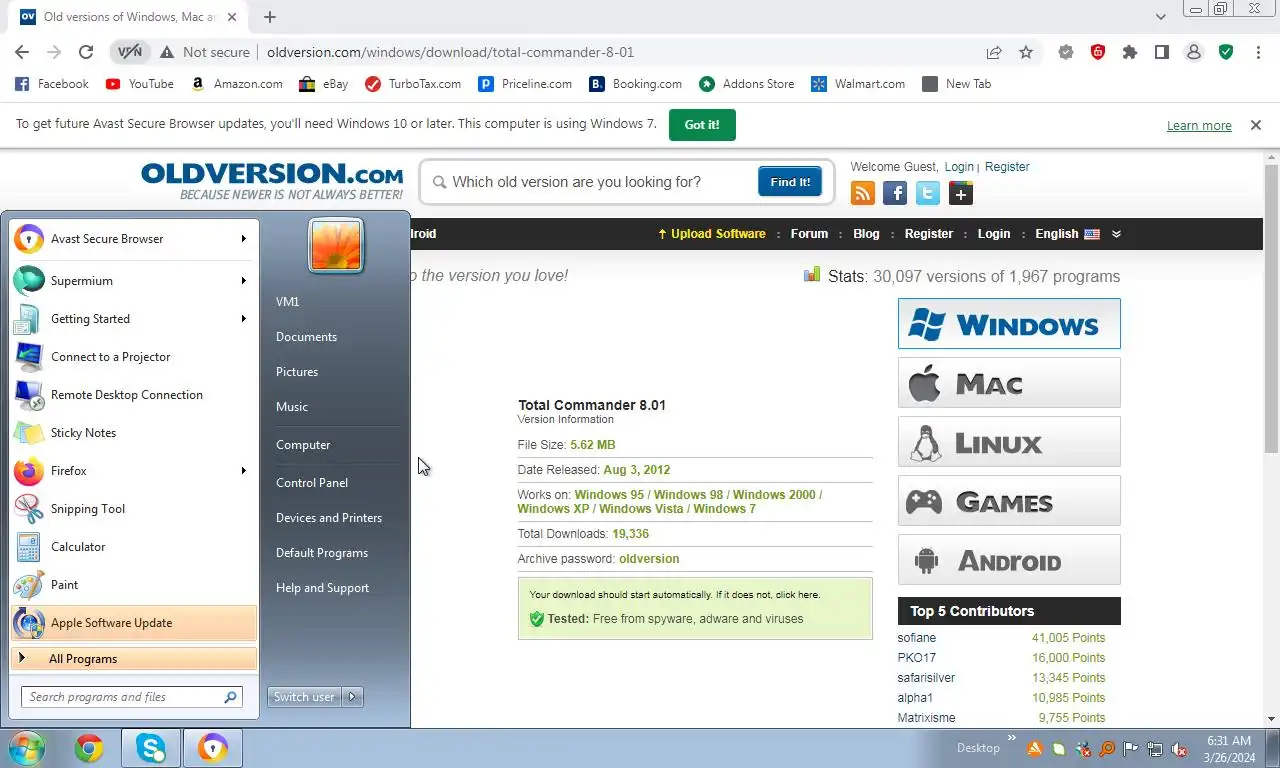Show hidden toolbar items via Desktop chevron

tap(1011, 739)
